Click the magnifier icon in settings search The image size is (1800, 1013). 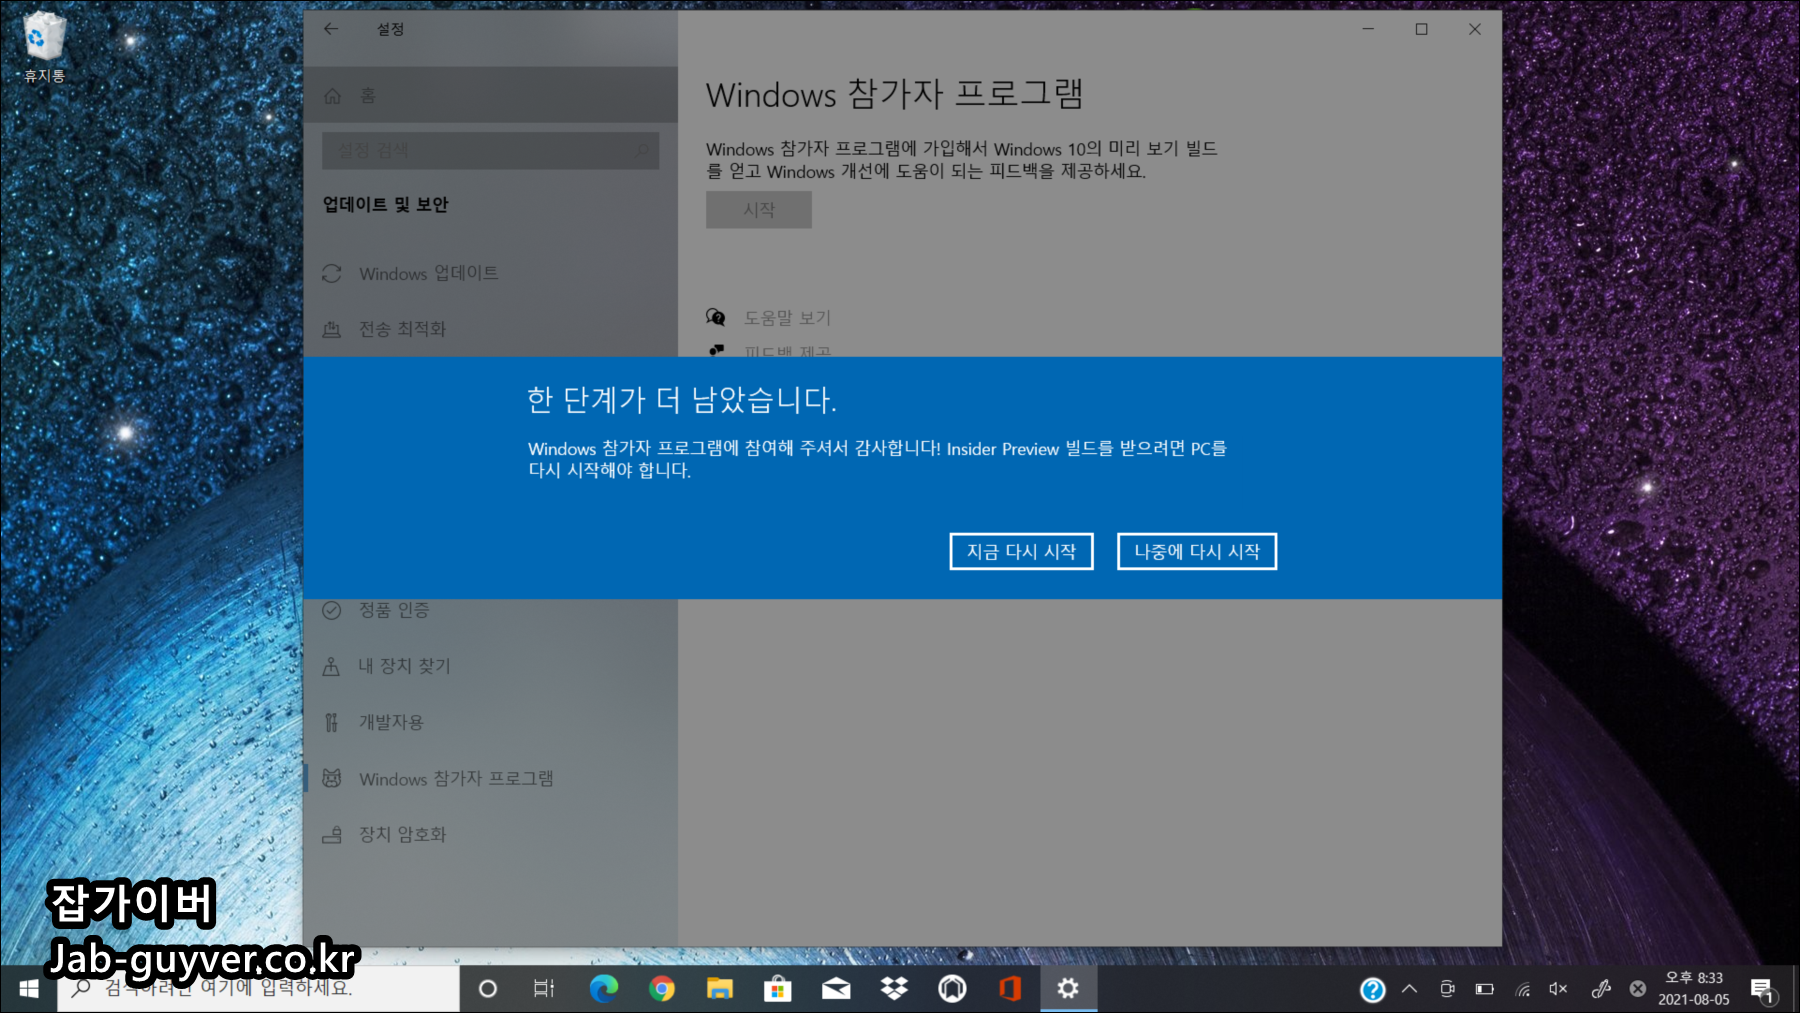click(642, 151)
